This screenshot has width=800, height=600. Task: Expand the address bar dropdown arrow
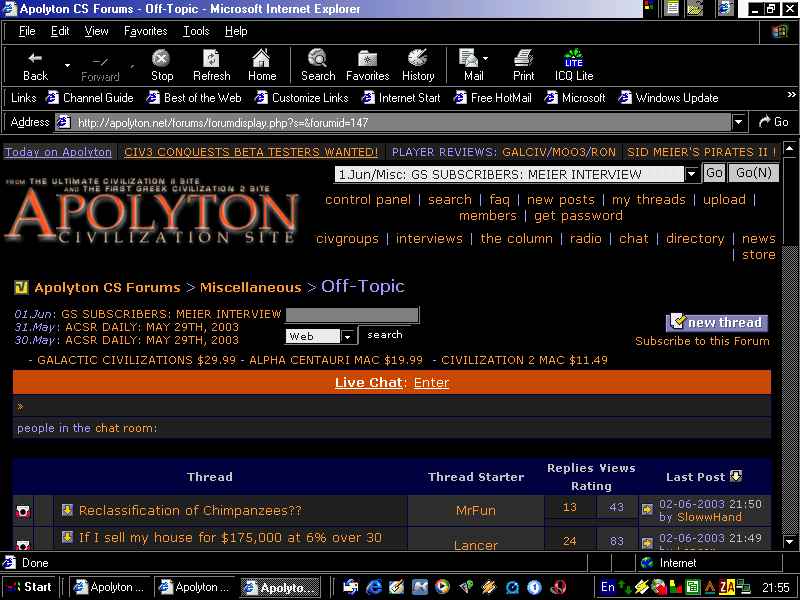pyautogui.click(x=738, y=122)
